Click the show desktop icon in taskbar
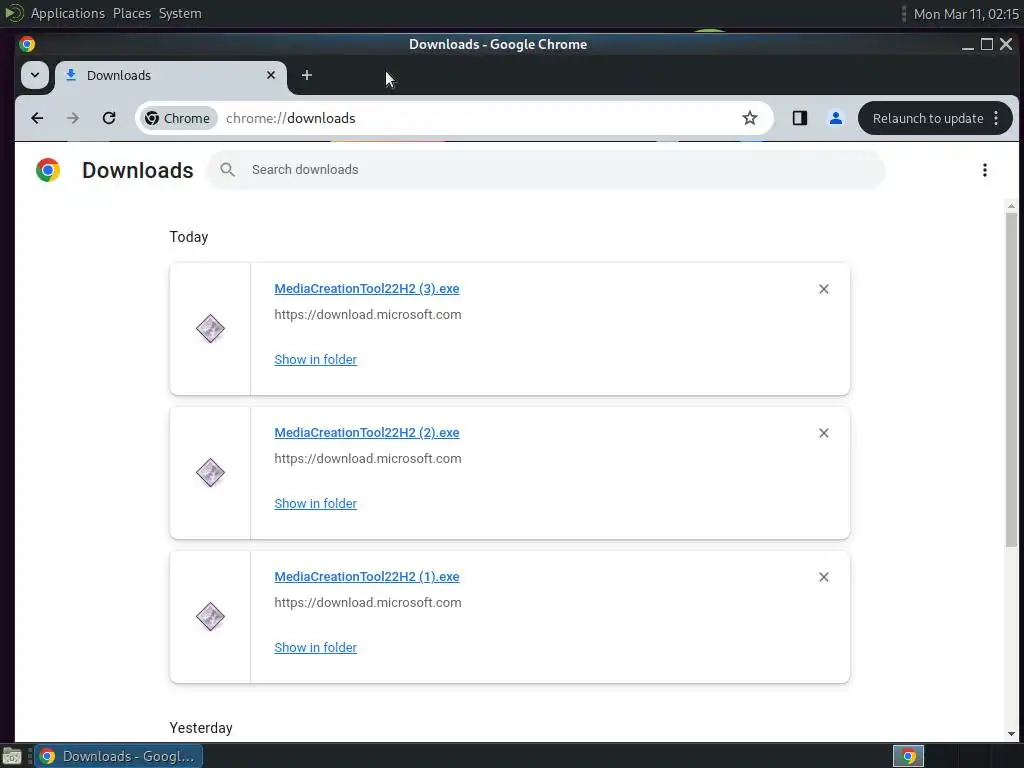Image resolution: width=1024 pixels, height=768 pixels. pyautogui.click(x=12, y=756)
